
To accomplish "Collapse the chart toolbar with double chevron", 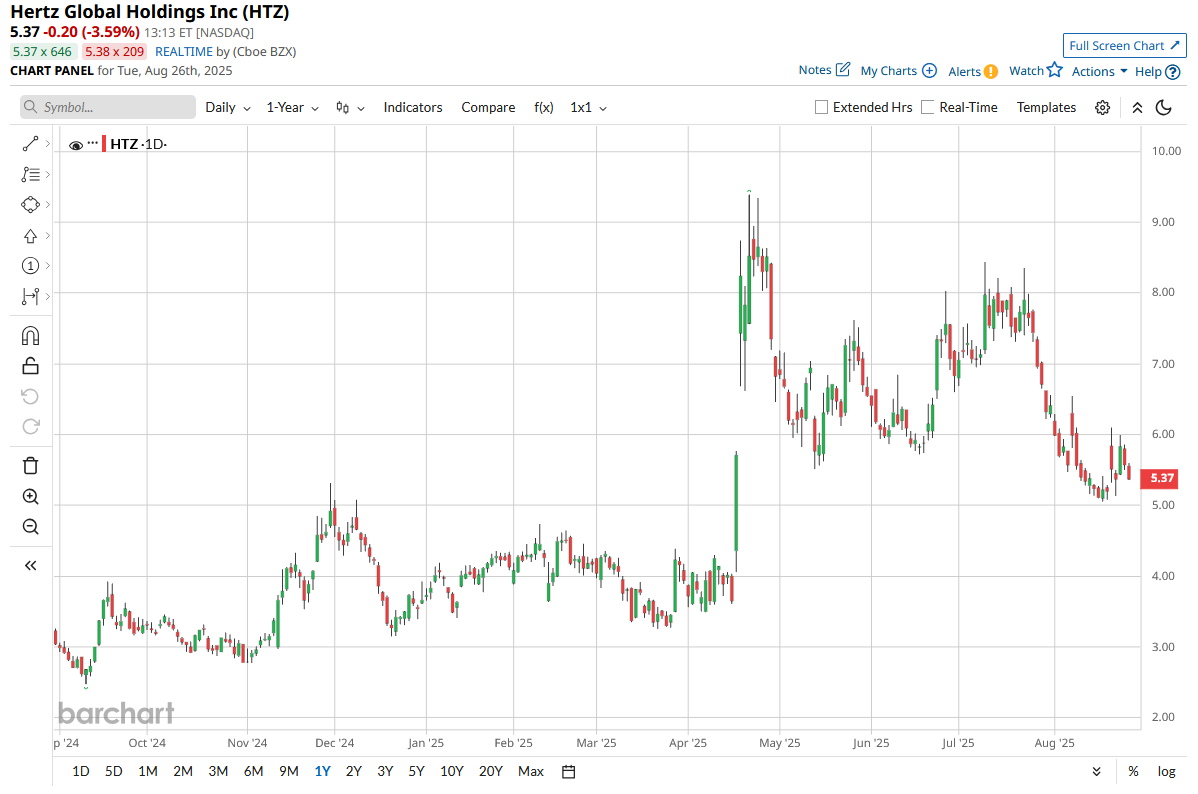I will coord(1138,108).
